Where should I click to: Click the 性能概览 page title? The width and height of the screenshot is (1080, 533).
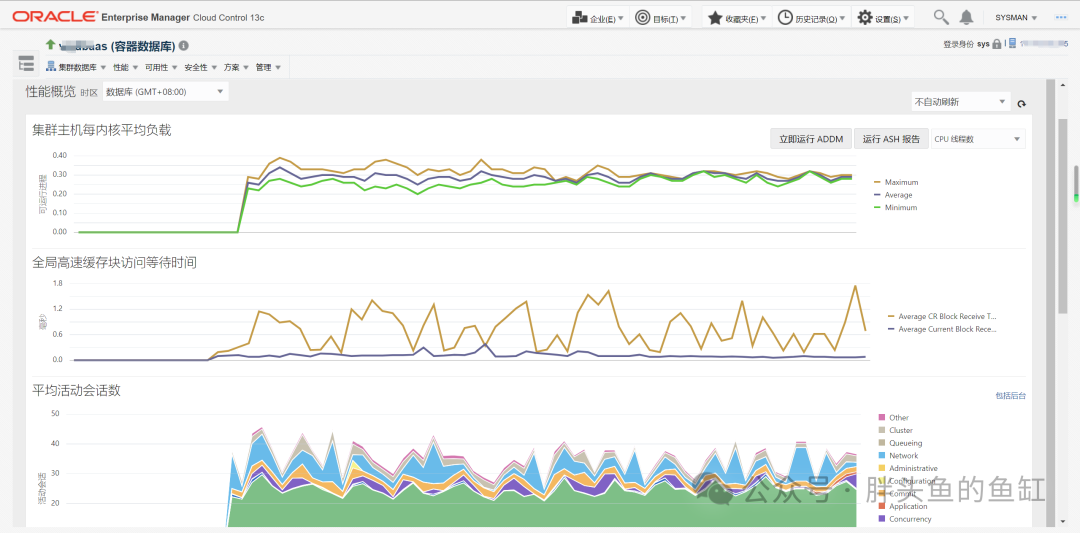pyautogui.click(x=50, y=92)
